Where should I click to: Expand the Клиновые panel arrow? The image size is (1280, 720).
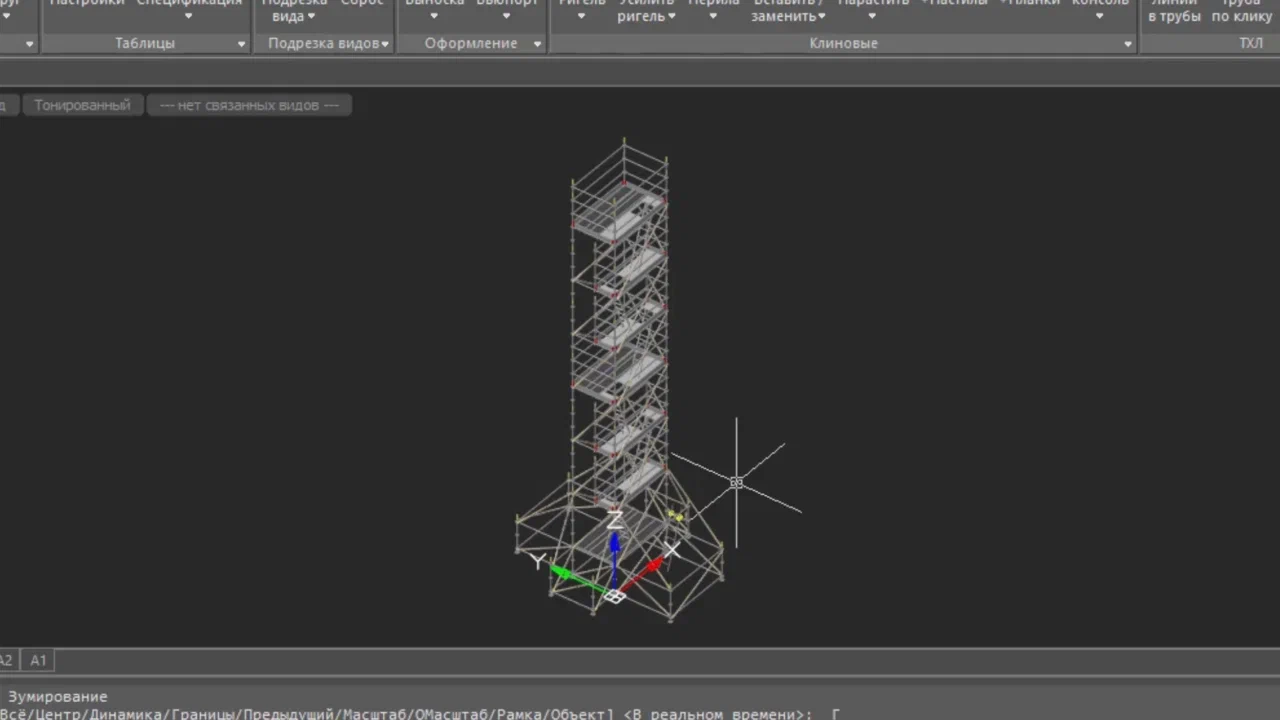(1128, 44)
